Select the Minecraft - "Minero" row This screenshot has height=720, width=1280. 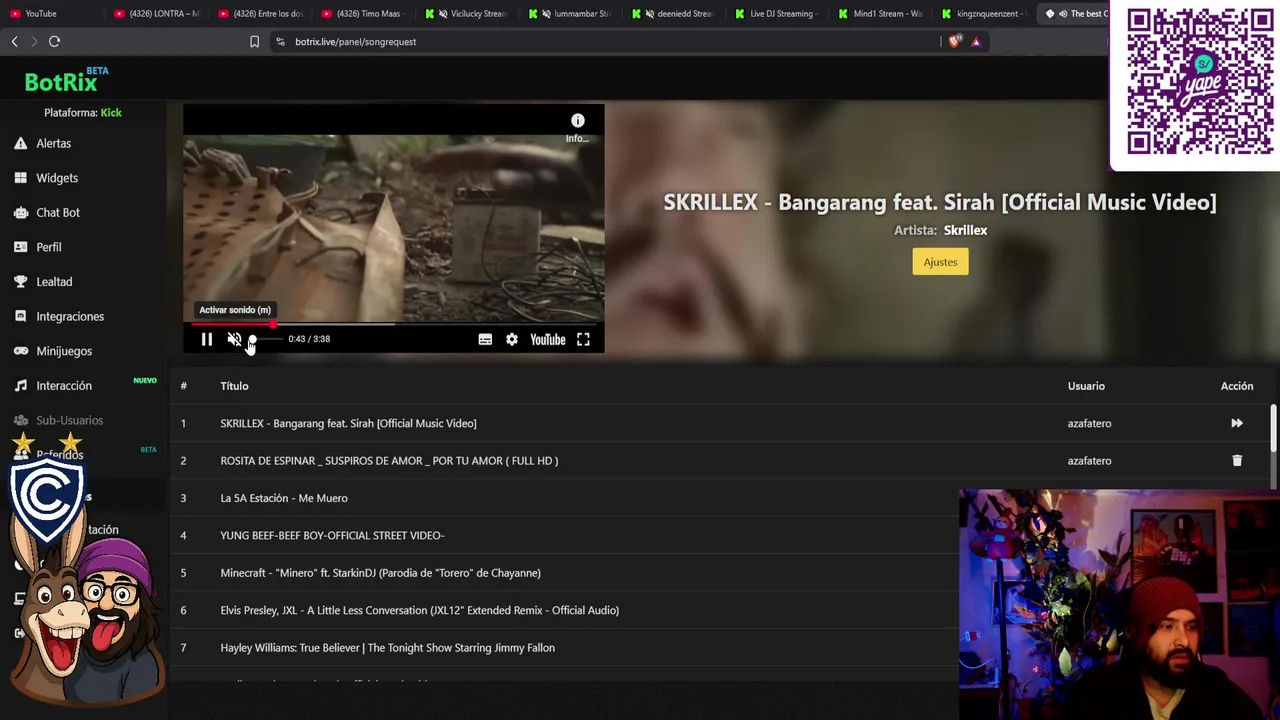tap(380, 573)
